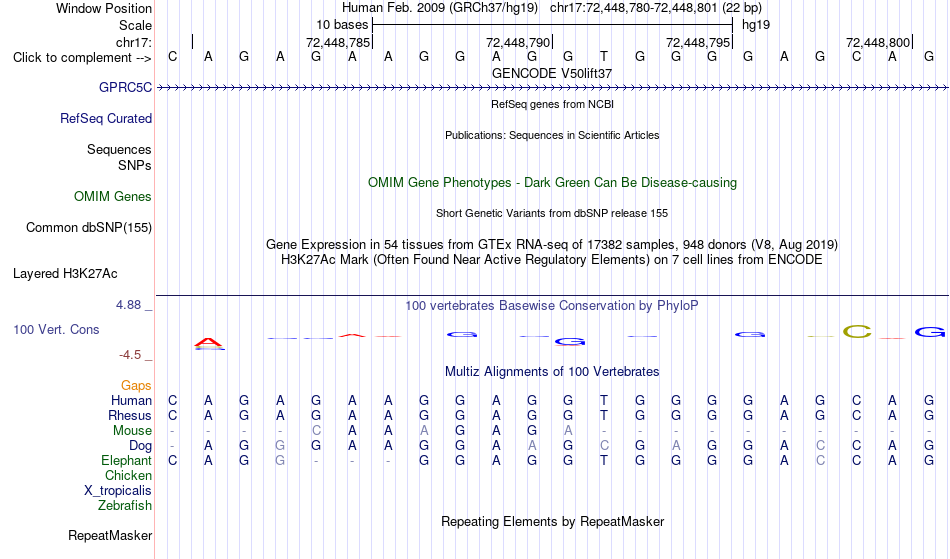The image size is (950, 559).
Task: Click the GTEx Gene Expression track title
Action: [552, 245]
